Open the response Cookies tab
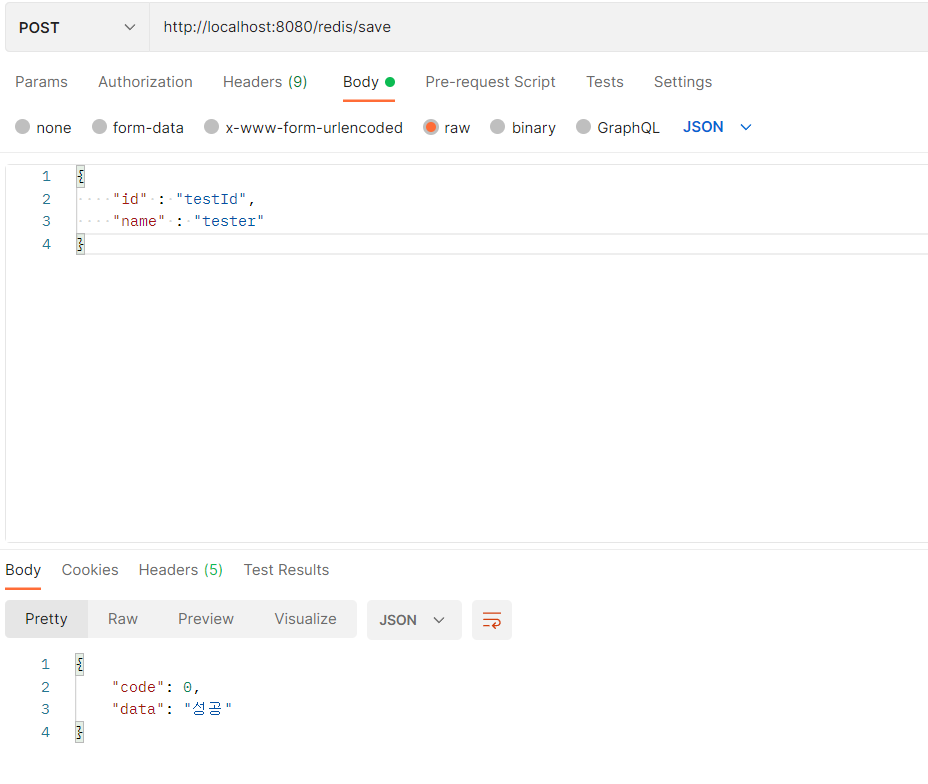This screenshot has width=928, height=784. (x=89, y=570)
